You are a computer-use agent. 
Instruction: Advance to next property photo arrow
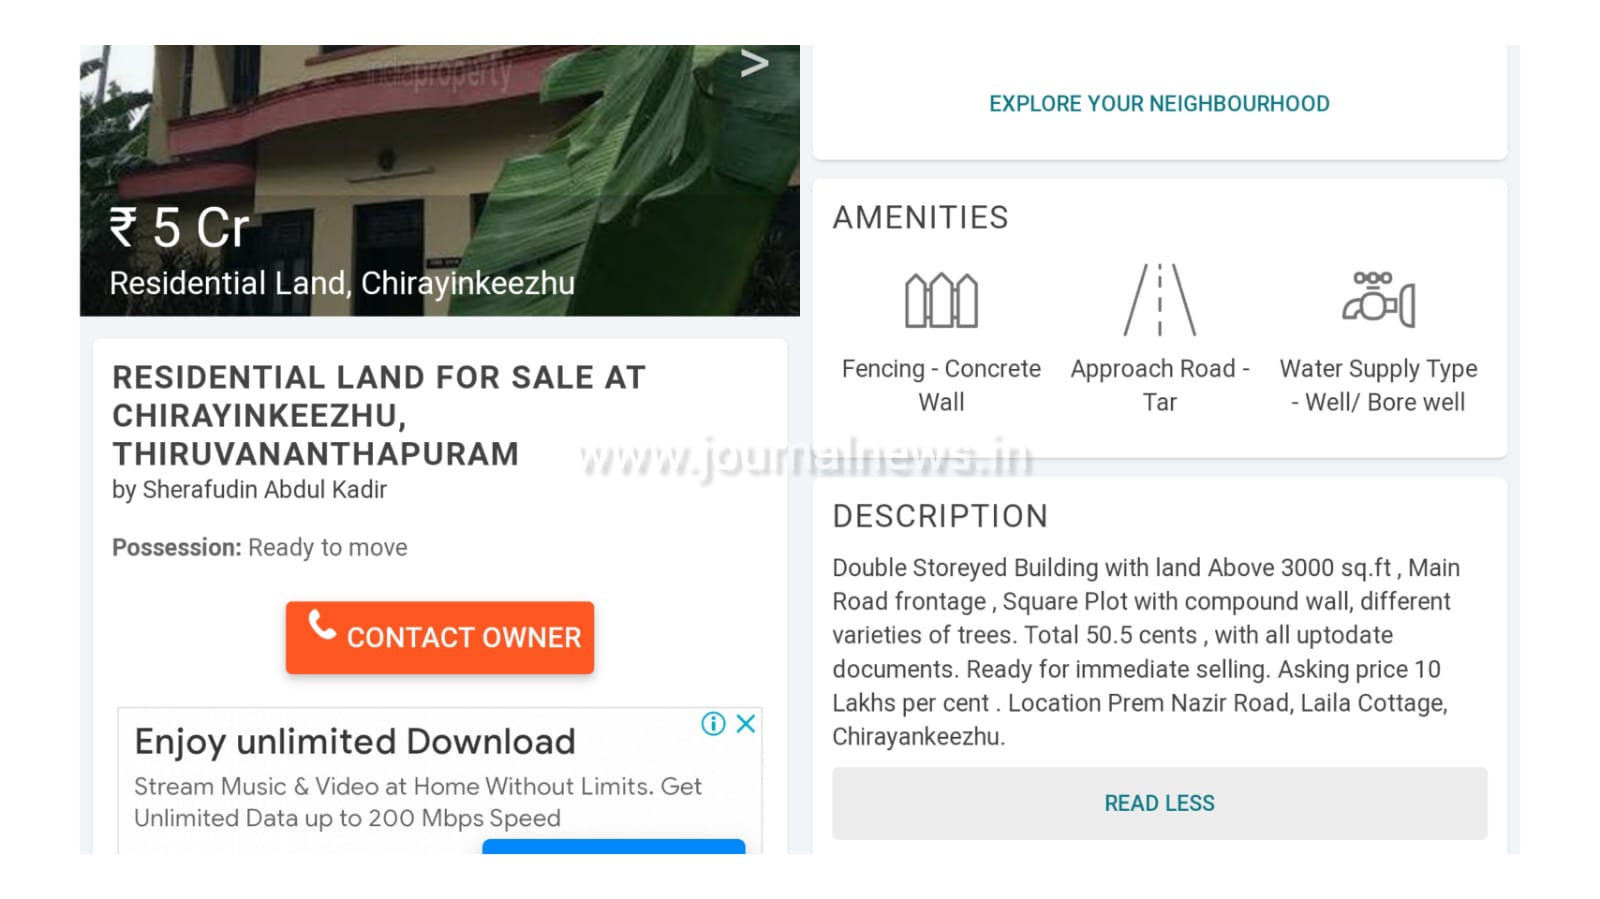[x=755, y=64]
